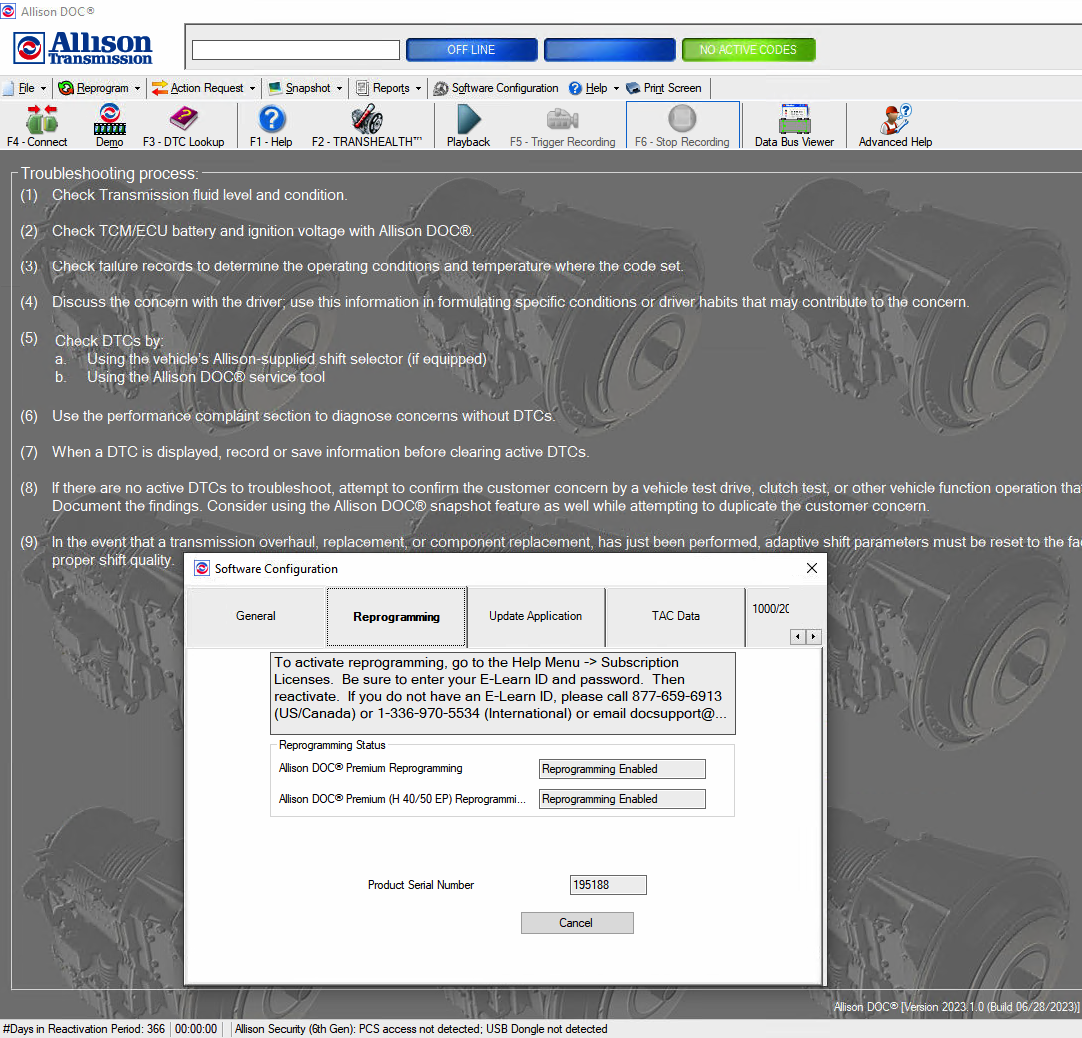The image size is (1082, 1038).
Task: Click the Software Configuration dialog title icon
Action: point(201,568)
